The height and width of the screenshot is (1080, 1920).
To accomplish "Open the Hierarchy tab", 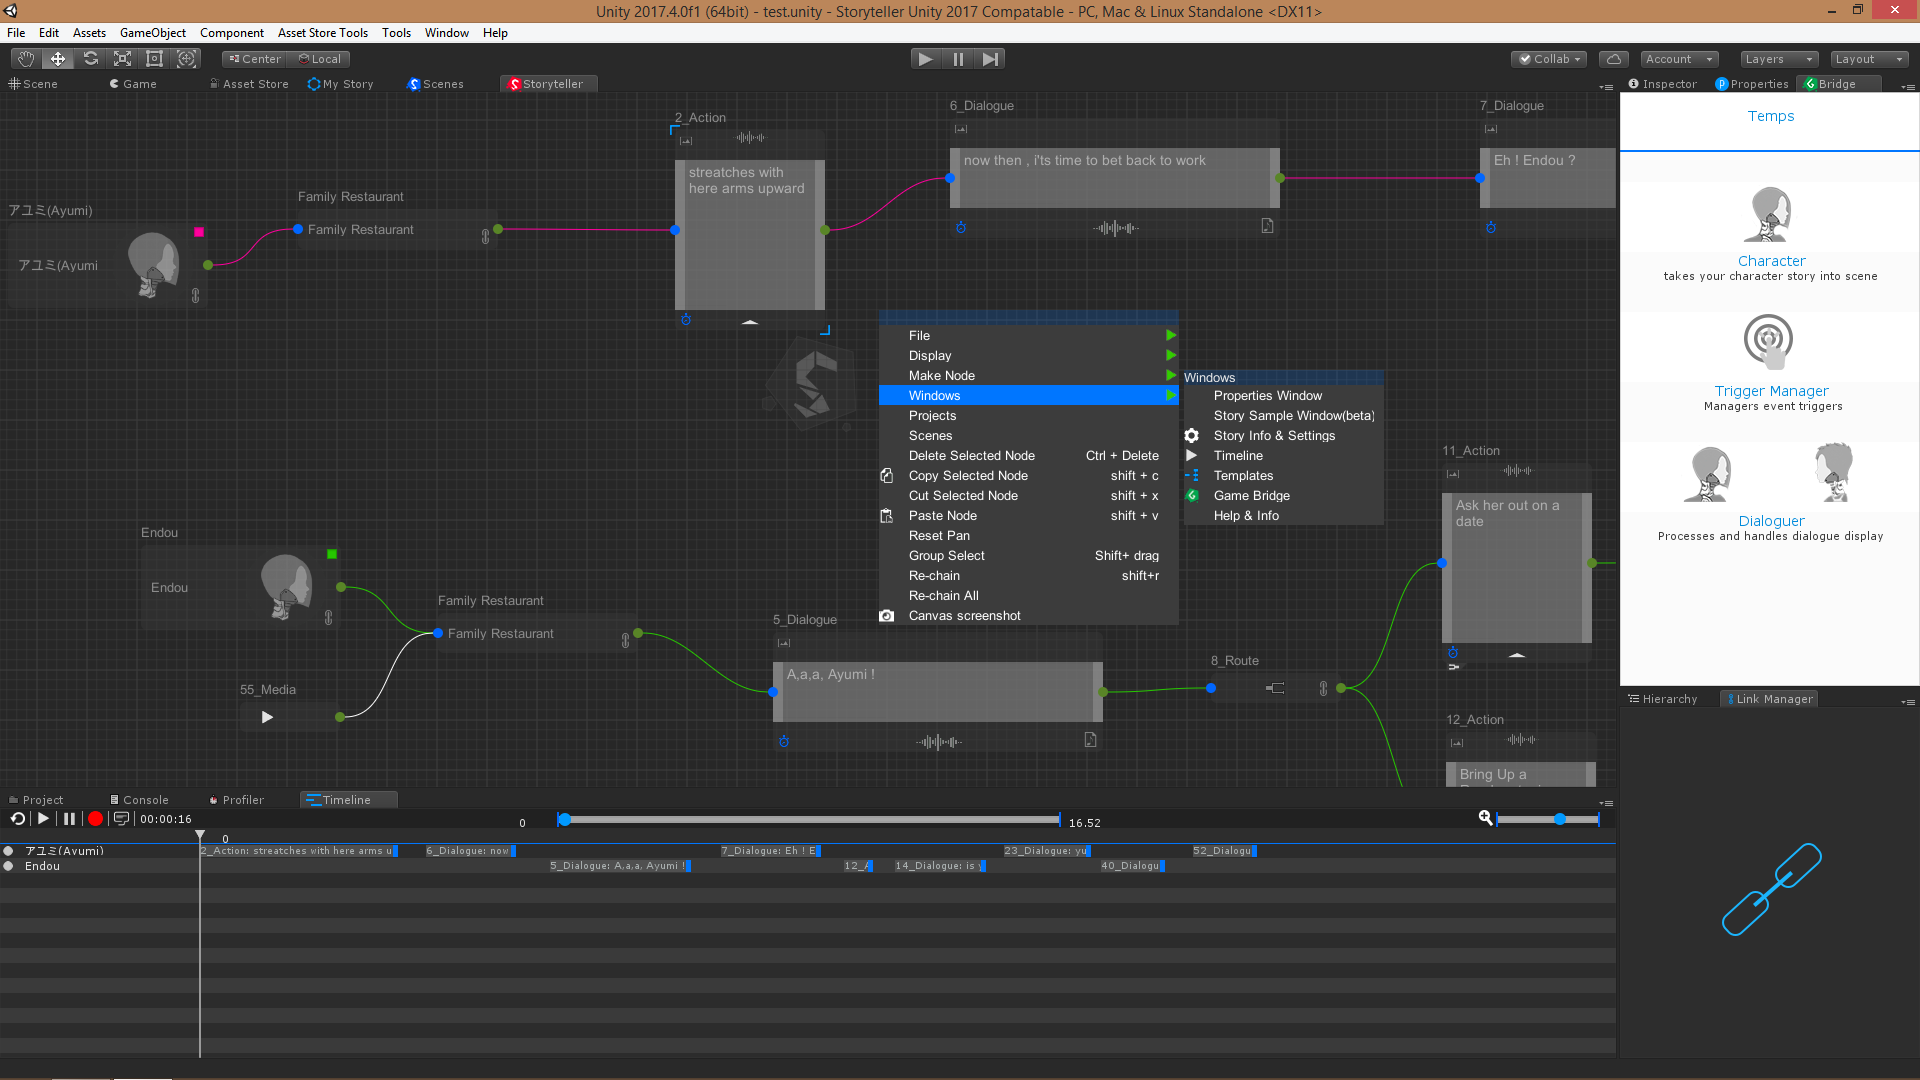I will pyautogui.click(x=1662, y=699).
